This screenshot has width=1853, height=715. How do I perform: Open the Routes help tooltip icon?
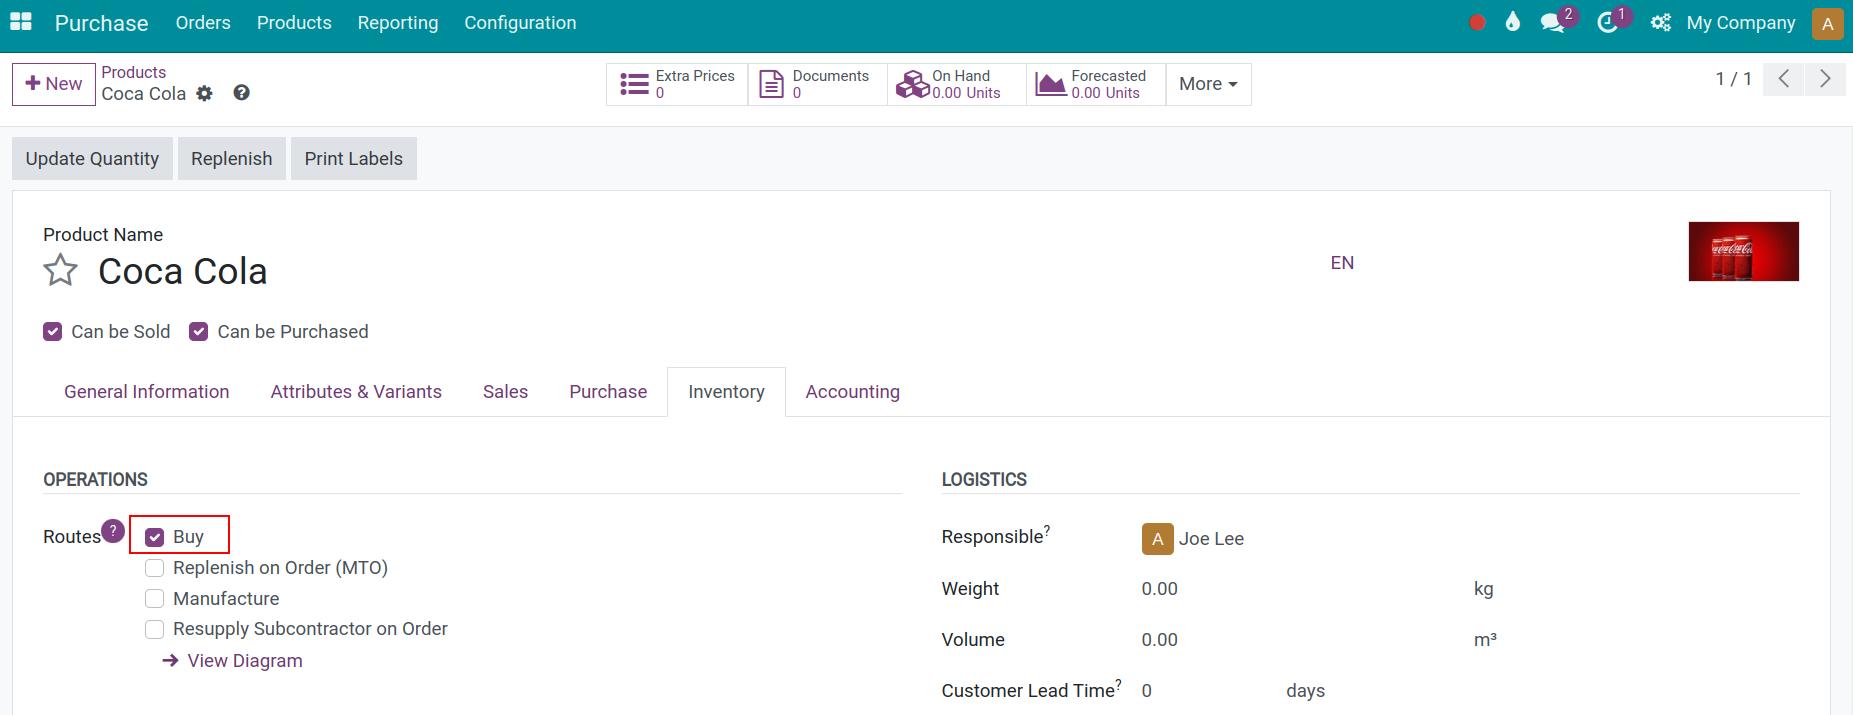click(x=113, y=530)
